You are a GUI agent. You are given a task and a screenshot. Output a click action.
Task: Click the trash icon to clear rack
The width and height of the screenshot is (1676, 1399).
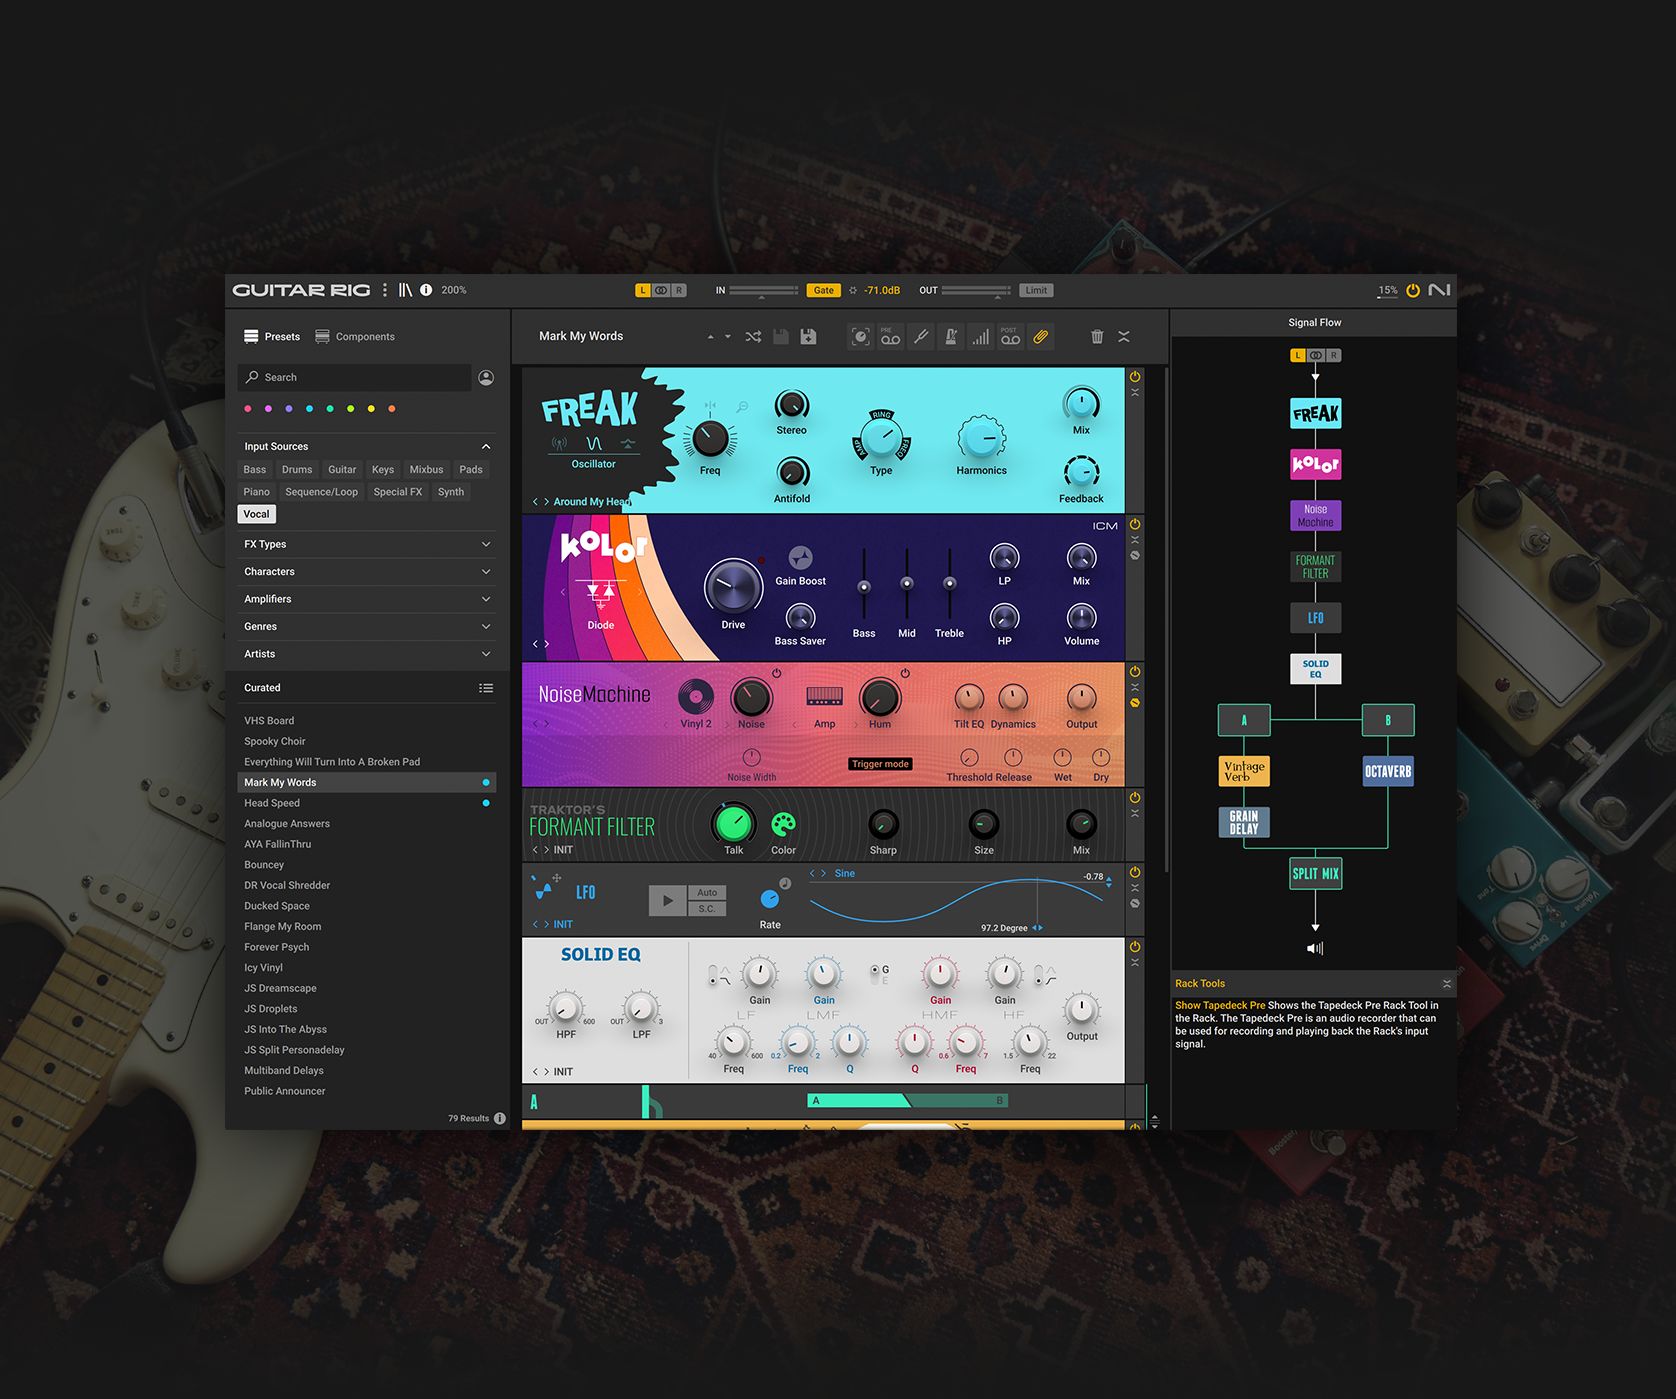click(x=1097, y=337)
